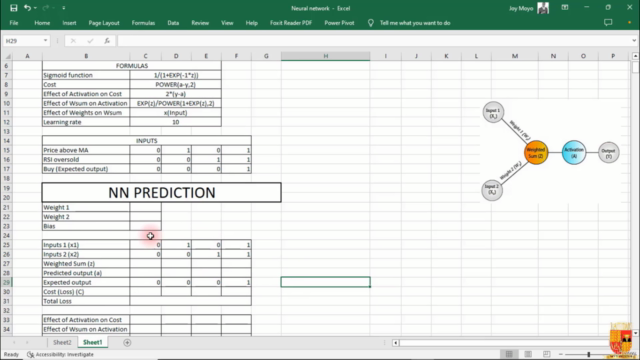This screenshot has width=640, height=360.
Task: Click the Learning rate value 10 cell
Action: pyautogui.click(x=176, y=122)
